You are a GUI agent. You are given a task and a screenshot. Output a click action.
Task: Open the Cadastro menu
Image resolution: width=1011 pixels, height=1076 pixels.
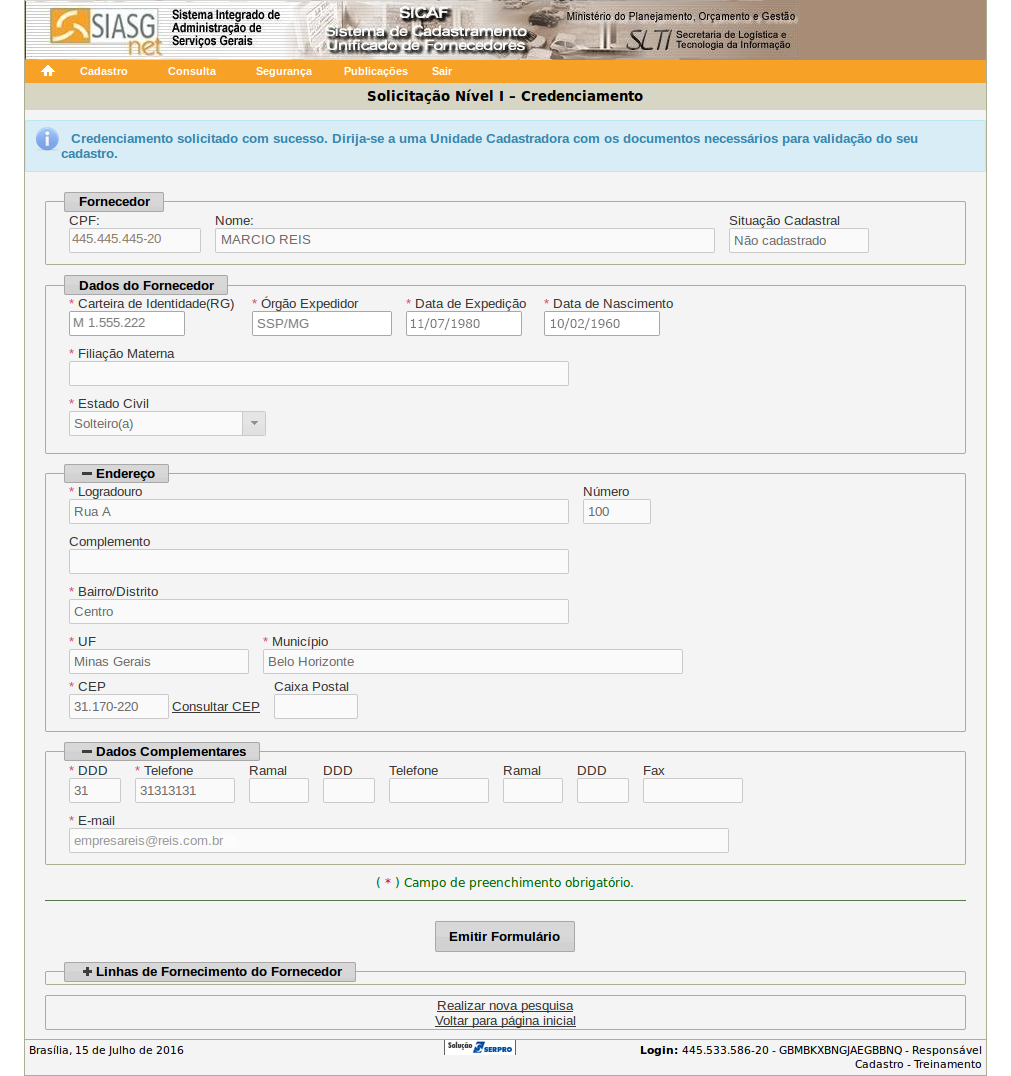(104, 71)
